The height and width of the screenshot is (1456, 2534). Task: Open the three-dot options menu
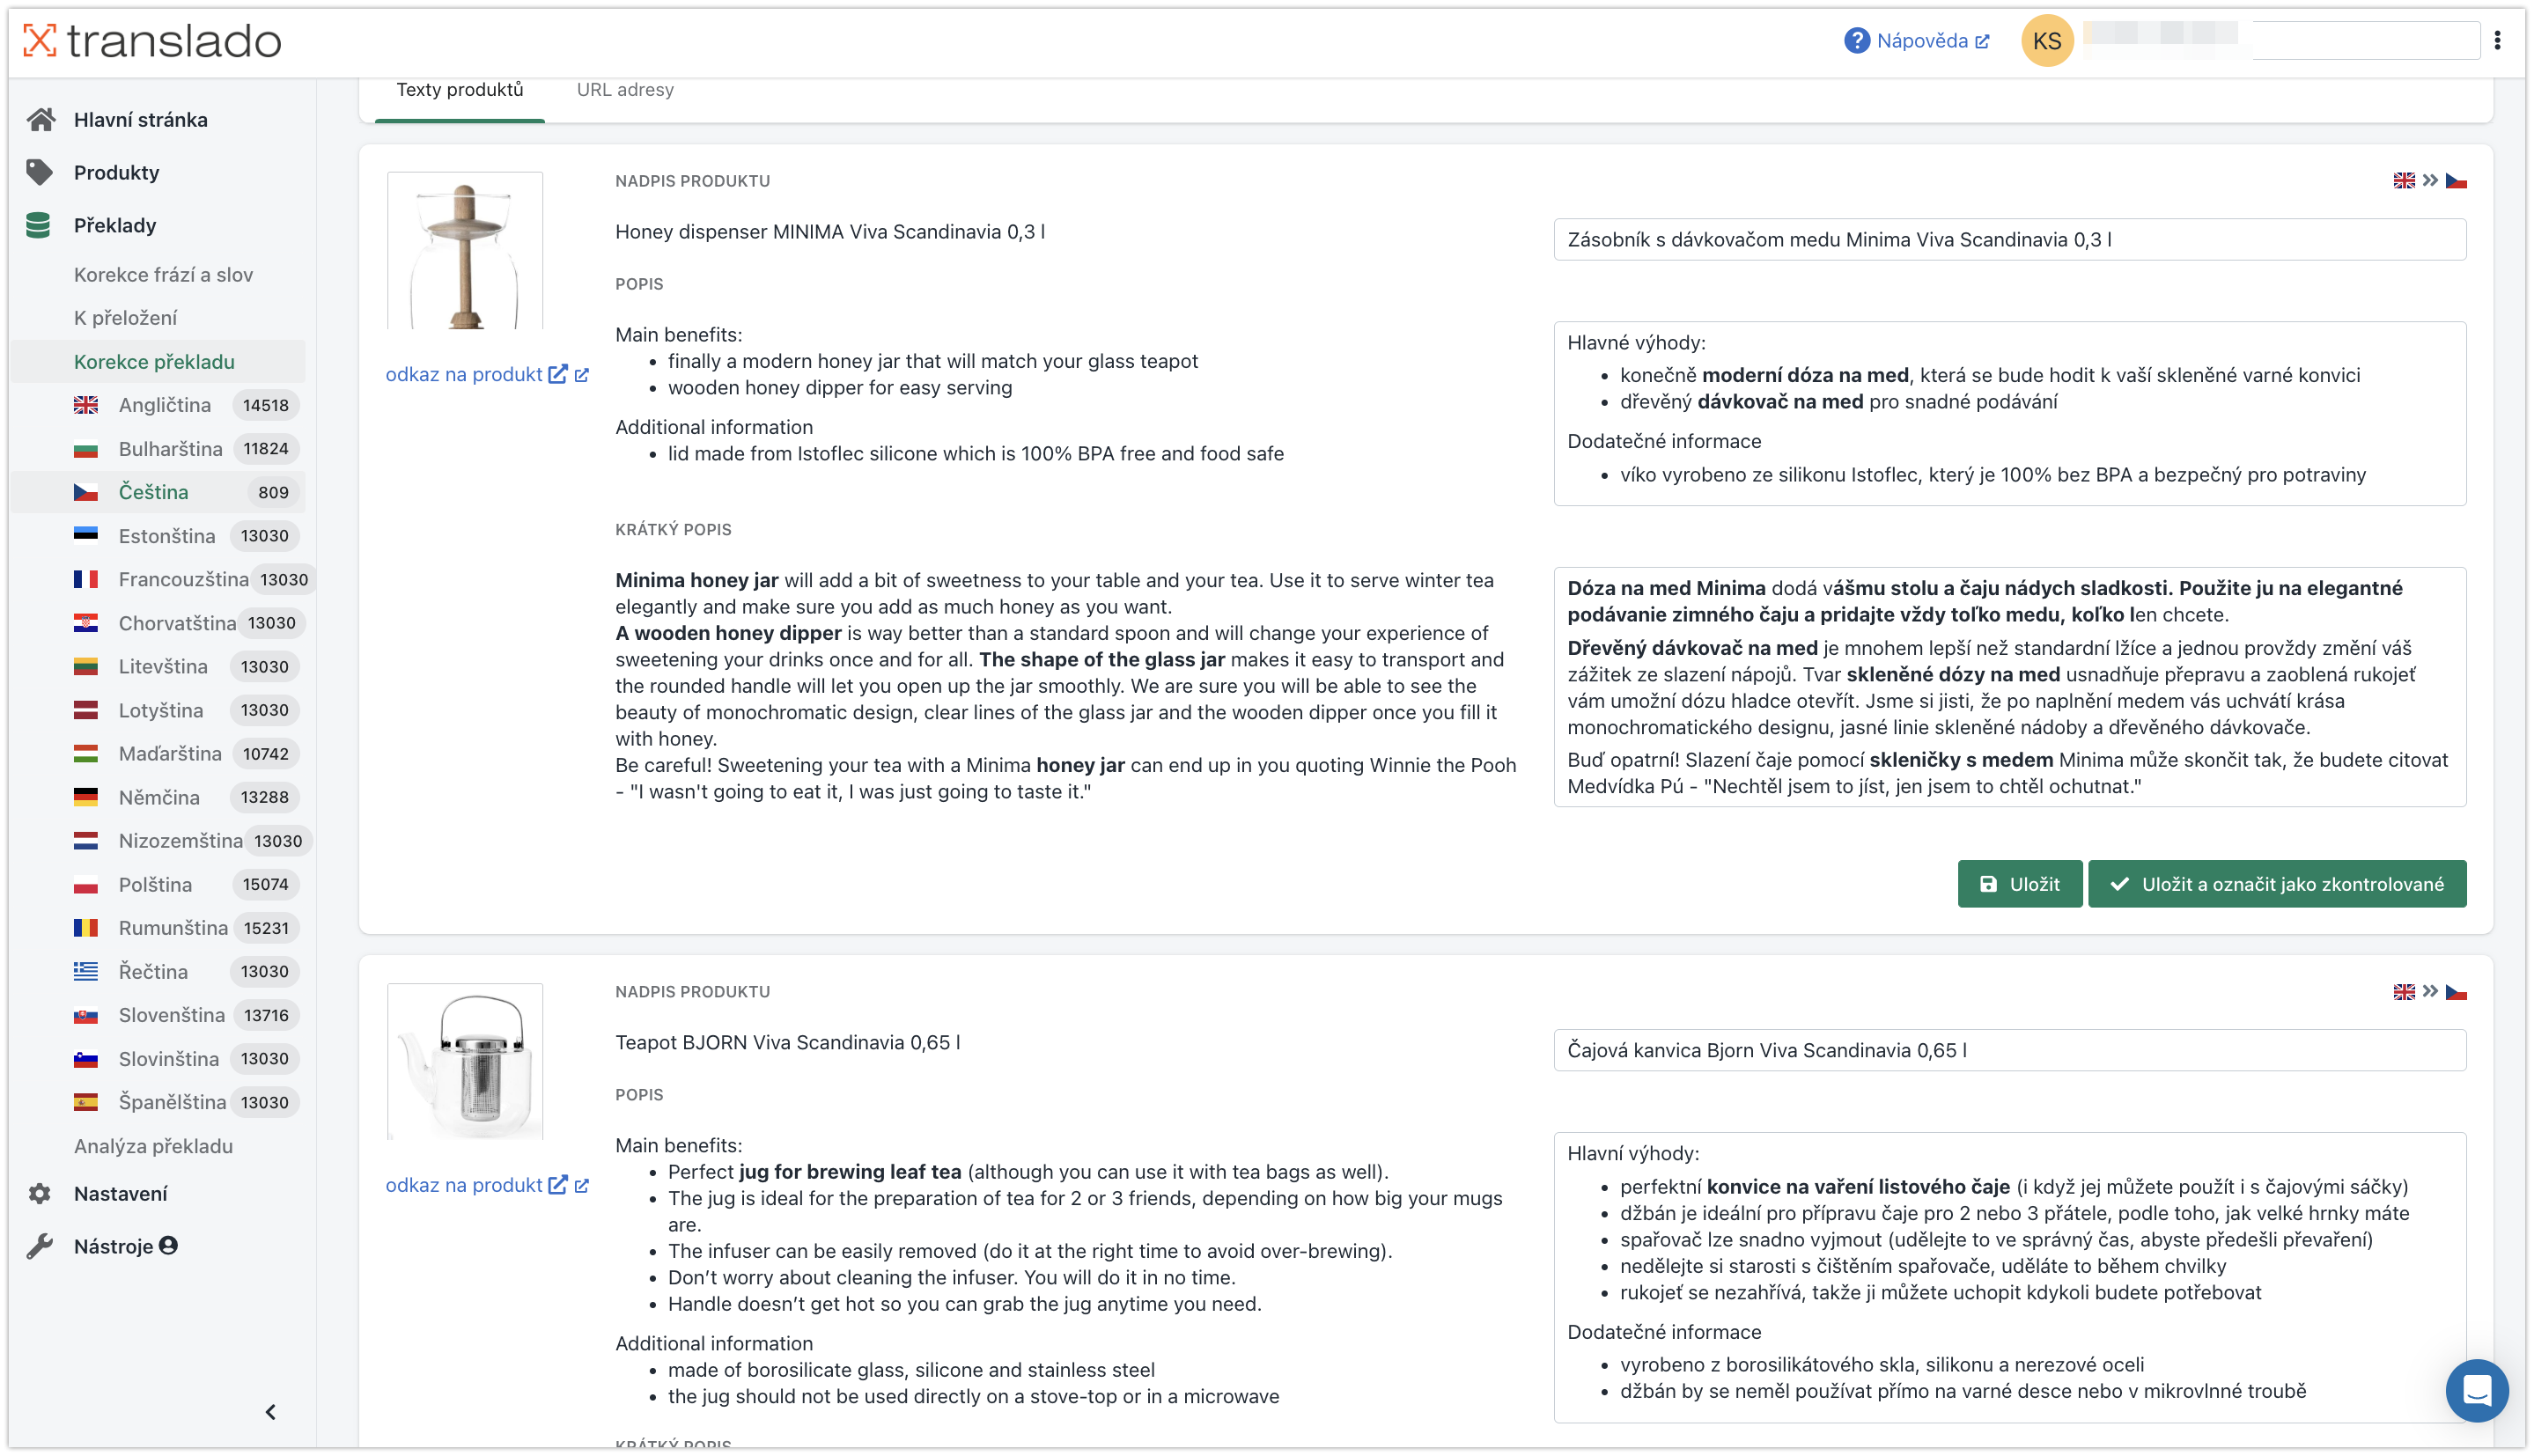[x=2497, y=40]
